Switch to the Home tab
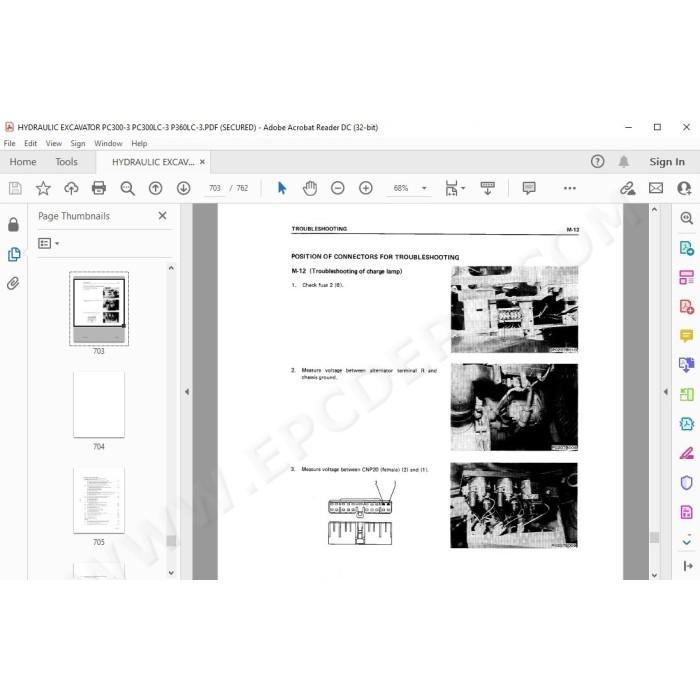This screenshot has width=700, height=700. pos(23,162)
